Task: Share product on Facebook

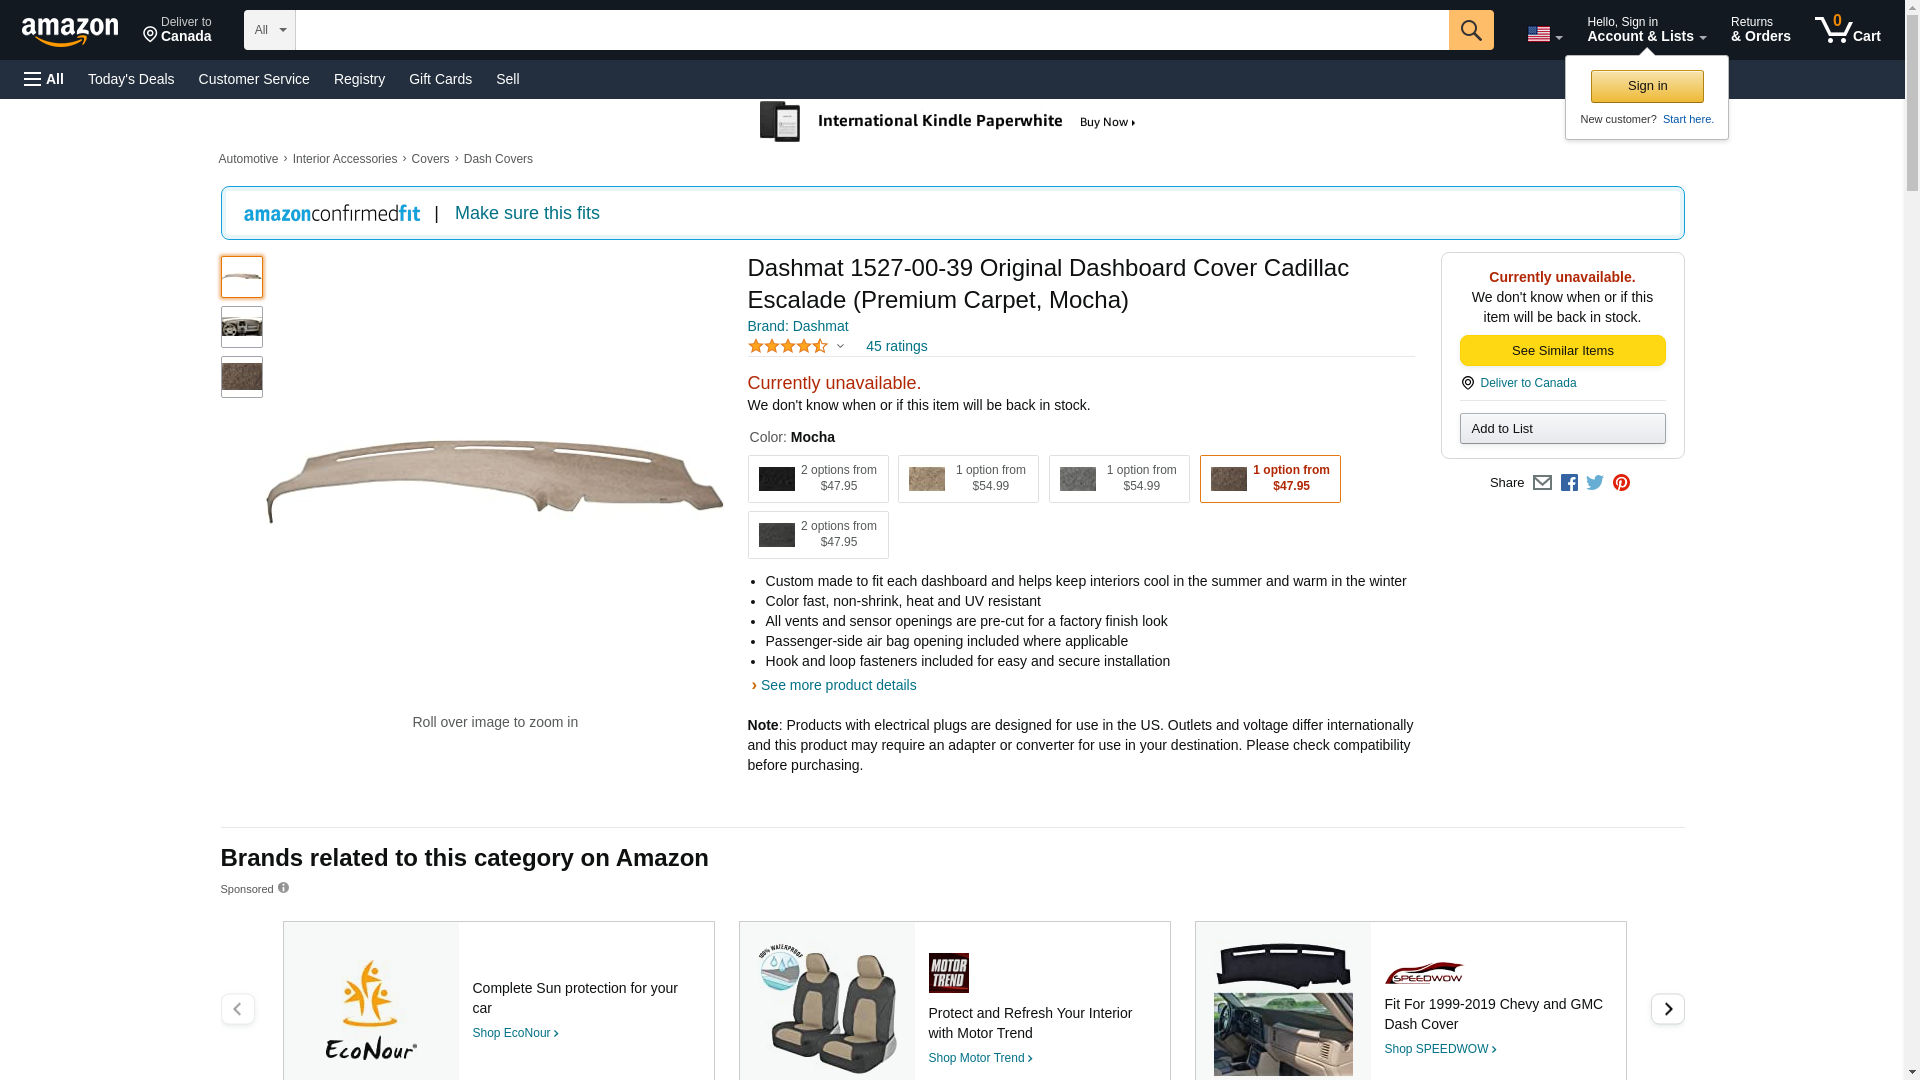Action: (1569, 483)
